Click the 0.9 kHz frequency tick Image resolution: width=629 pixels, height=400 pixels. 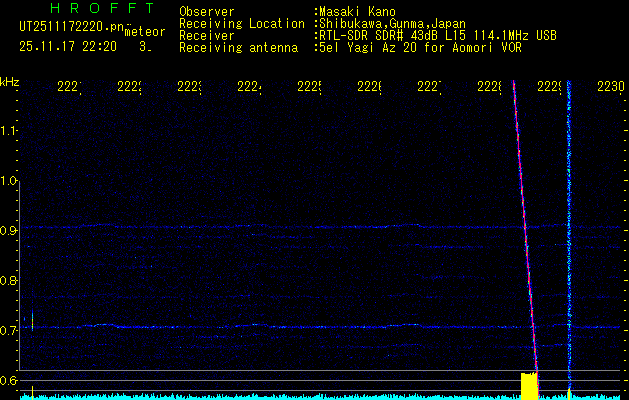point(10,231)
